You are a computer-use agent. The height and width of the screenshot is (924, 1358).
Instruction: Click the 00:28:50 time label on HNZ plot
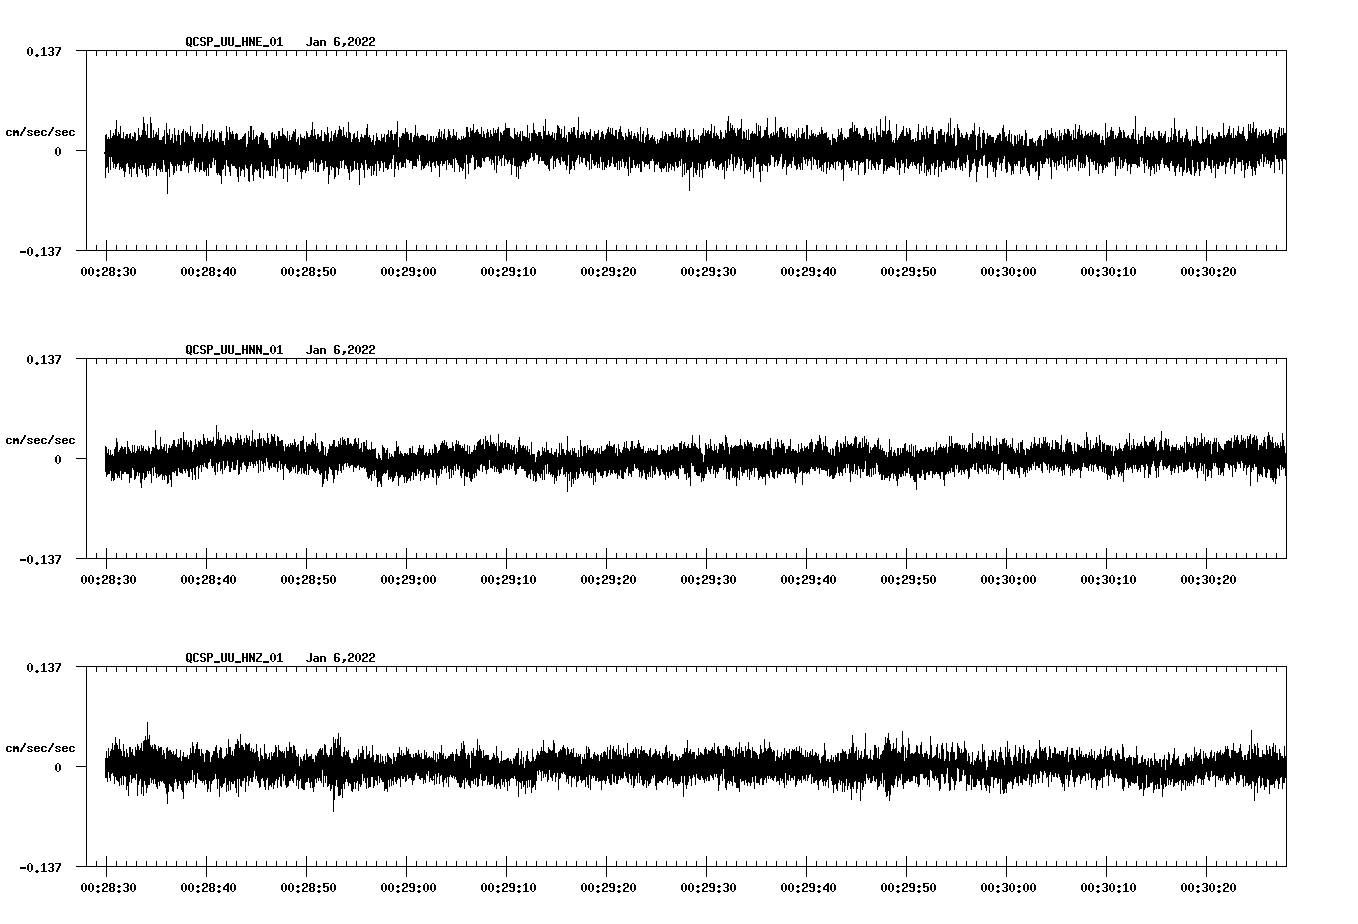308,888
